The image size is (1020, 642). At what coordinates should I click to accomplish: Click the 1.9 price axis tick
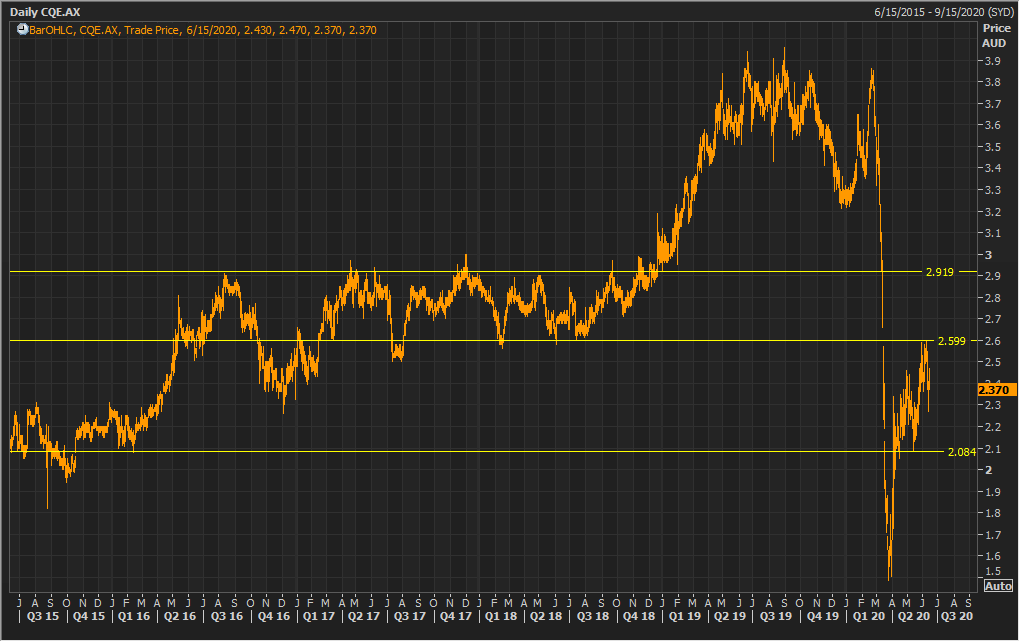tap(993, 492)
